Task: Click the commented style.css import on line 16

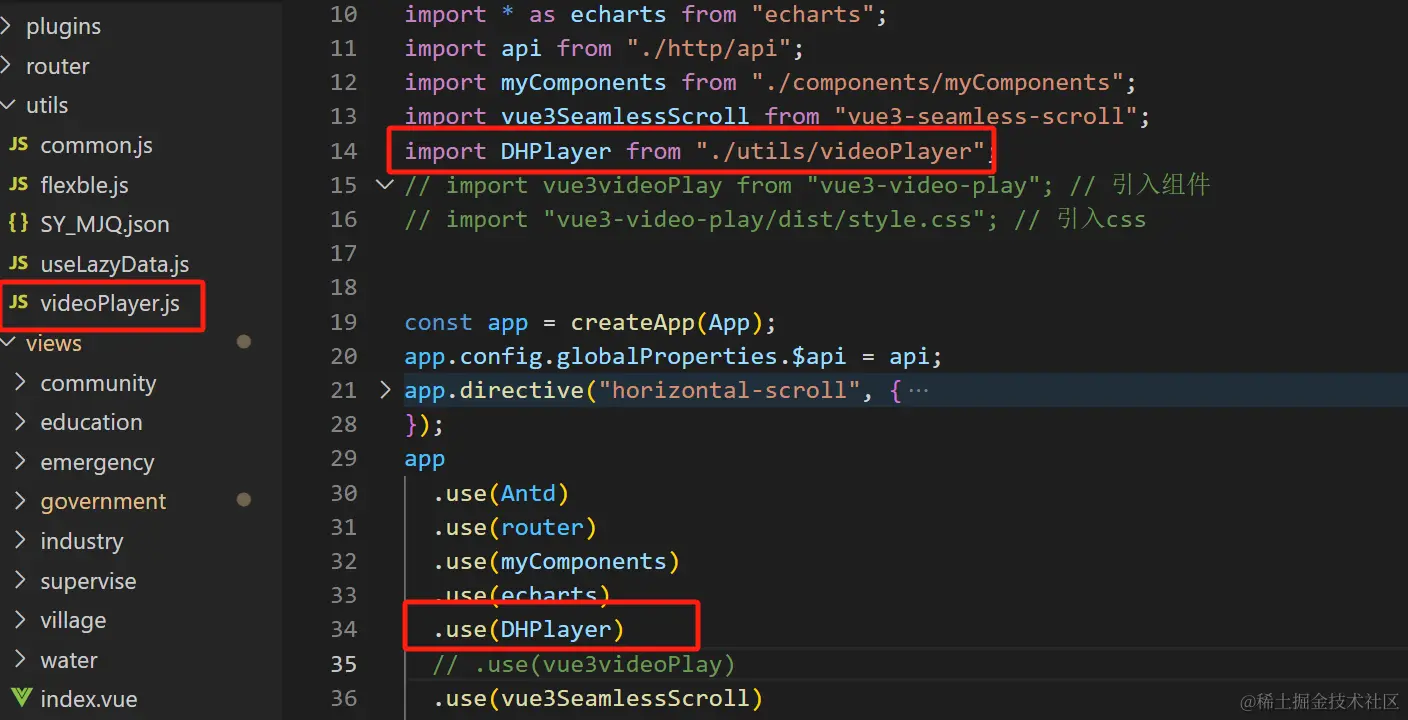Action: pyautogui.click(x=701, y=219)
